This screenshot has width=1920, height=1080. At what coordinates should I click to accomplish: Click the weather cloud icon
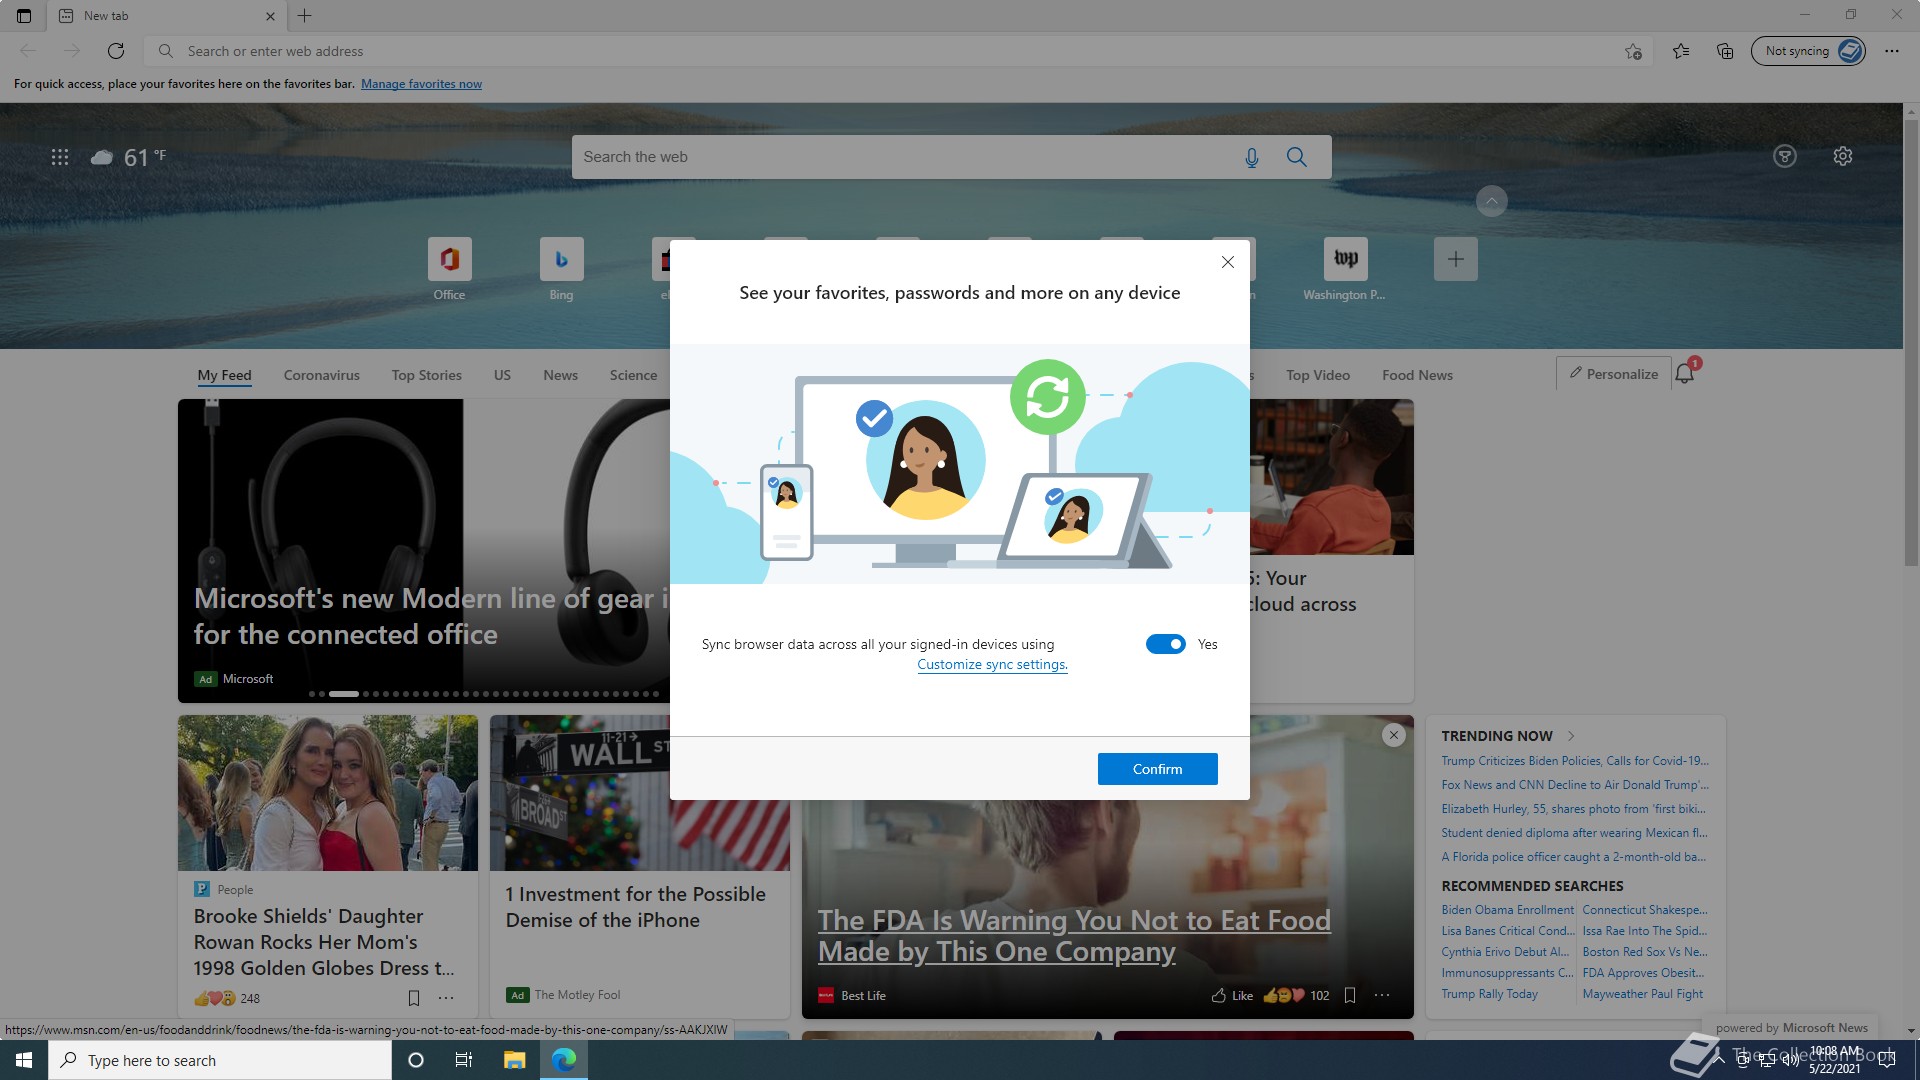102,157
